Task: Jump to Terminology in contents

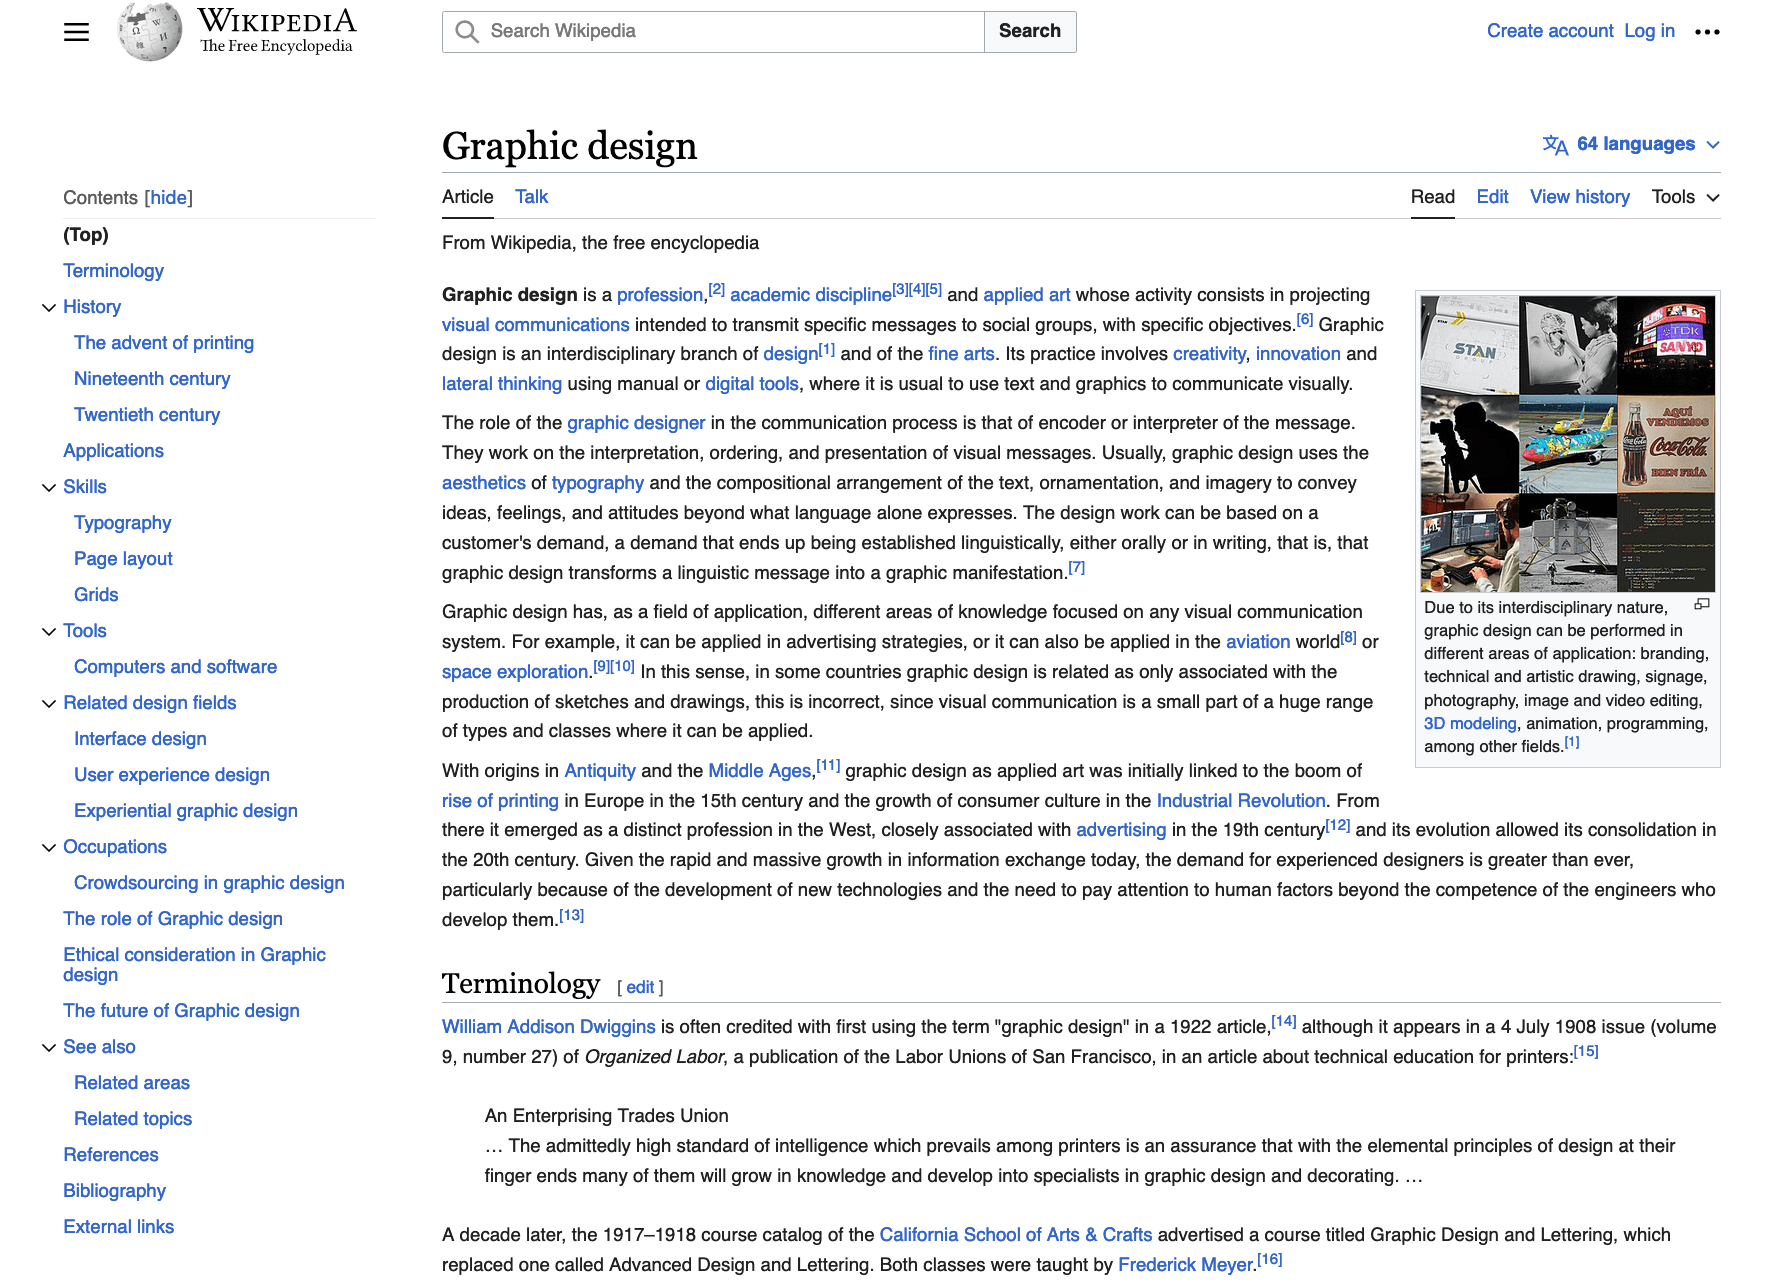Action: click(113, 271)
